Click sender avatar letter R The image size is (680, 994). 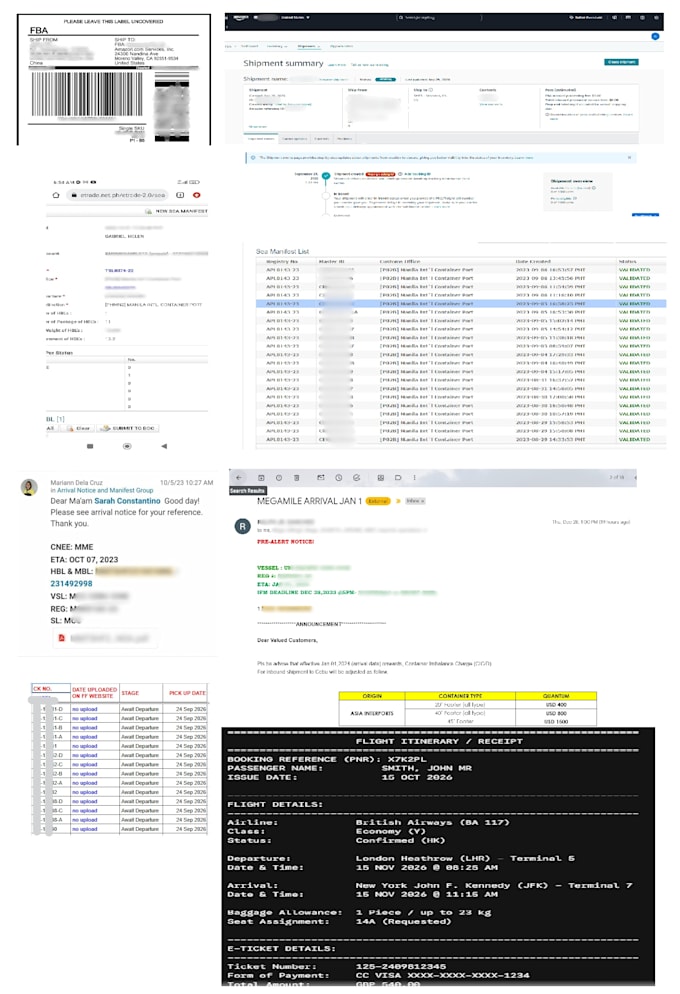coord(242,526)
